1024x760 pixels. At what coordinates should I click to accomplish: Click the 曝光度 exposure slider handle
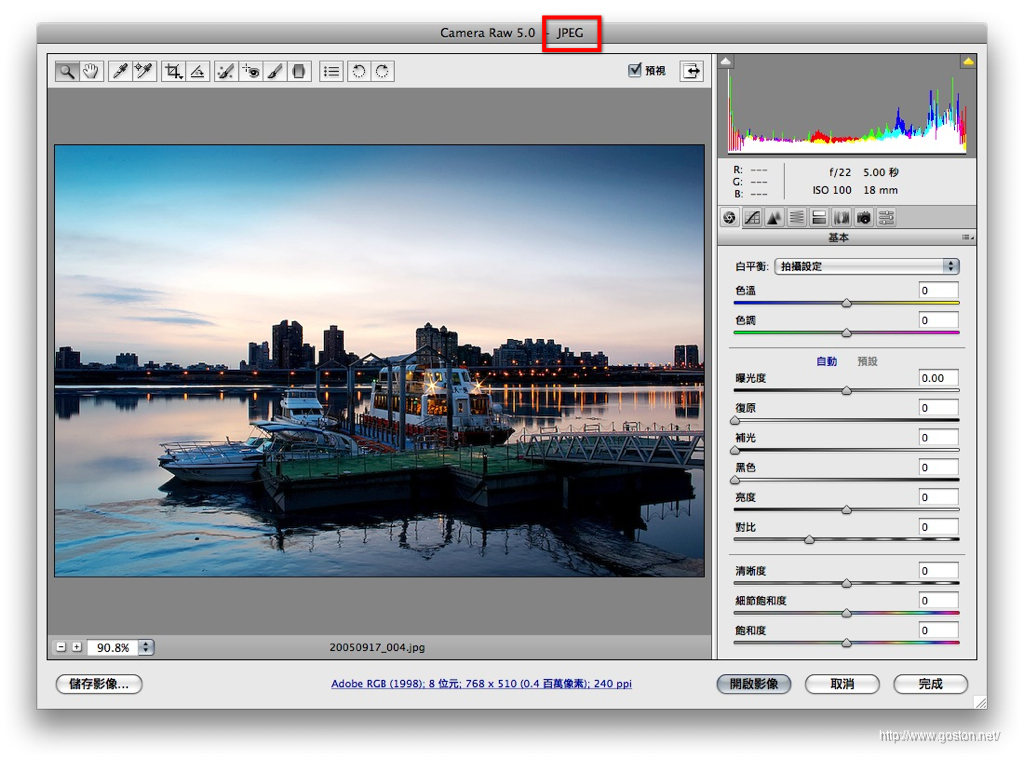847,391
